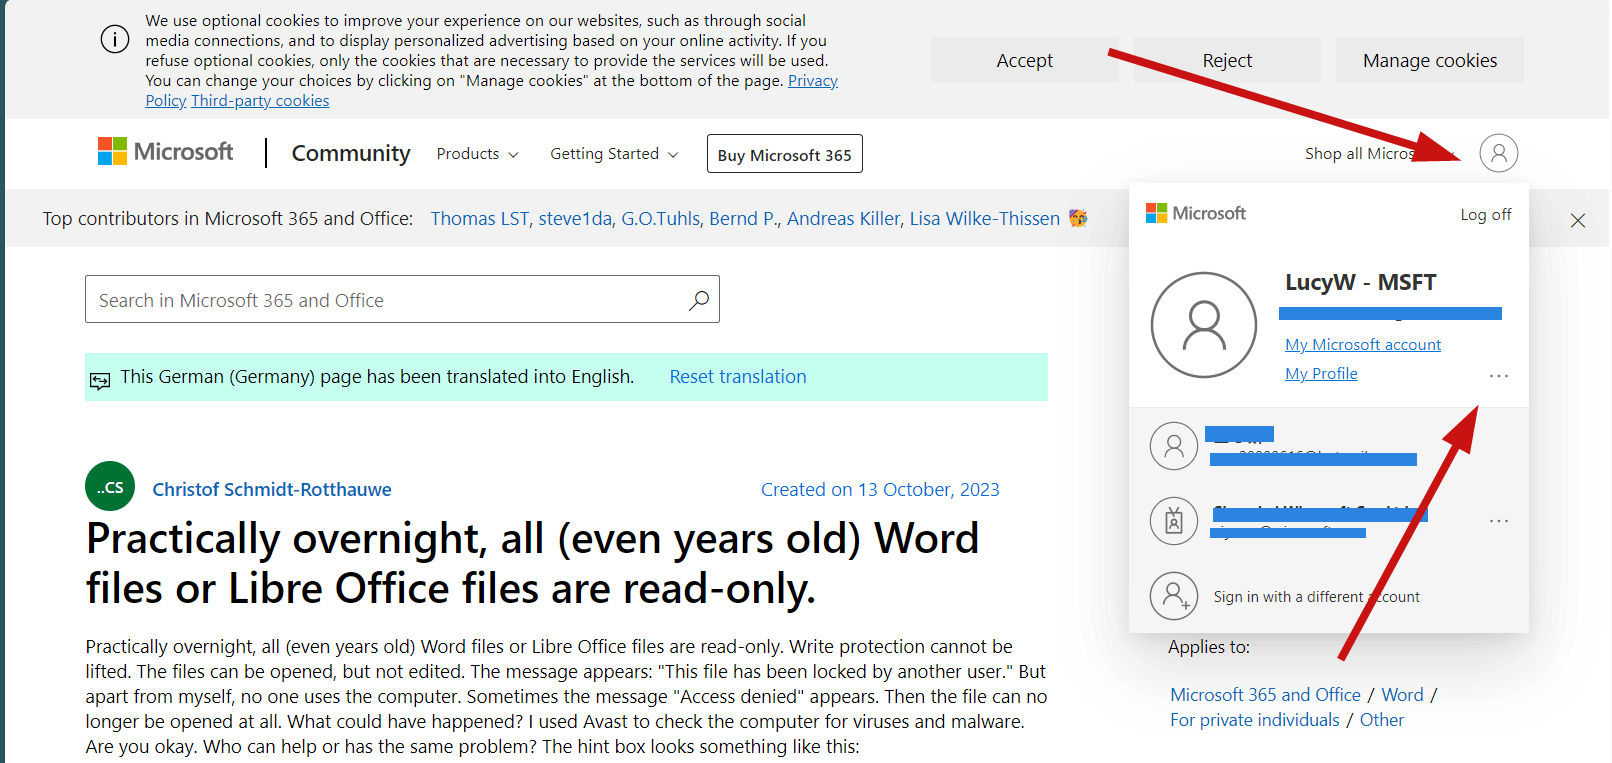1612x763 pixels.
Task: Click Buy Microsoft 365 button
Action: 785,154
